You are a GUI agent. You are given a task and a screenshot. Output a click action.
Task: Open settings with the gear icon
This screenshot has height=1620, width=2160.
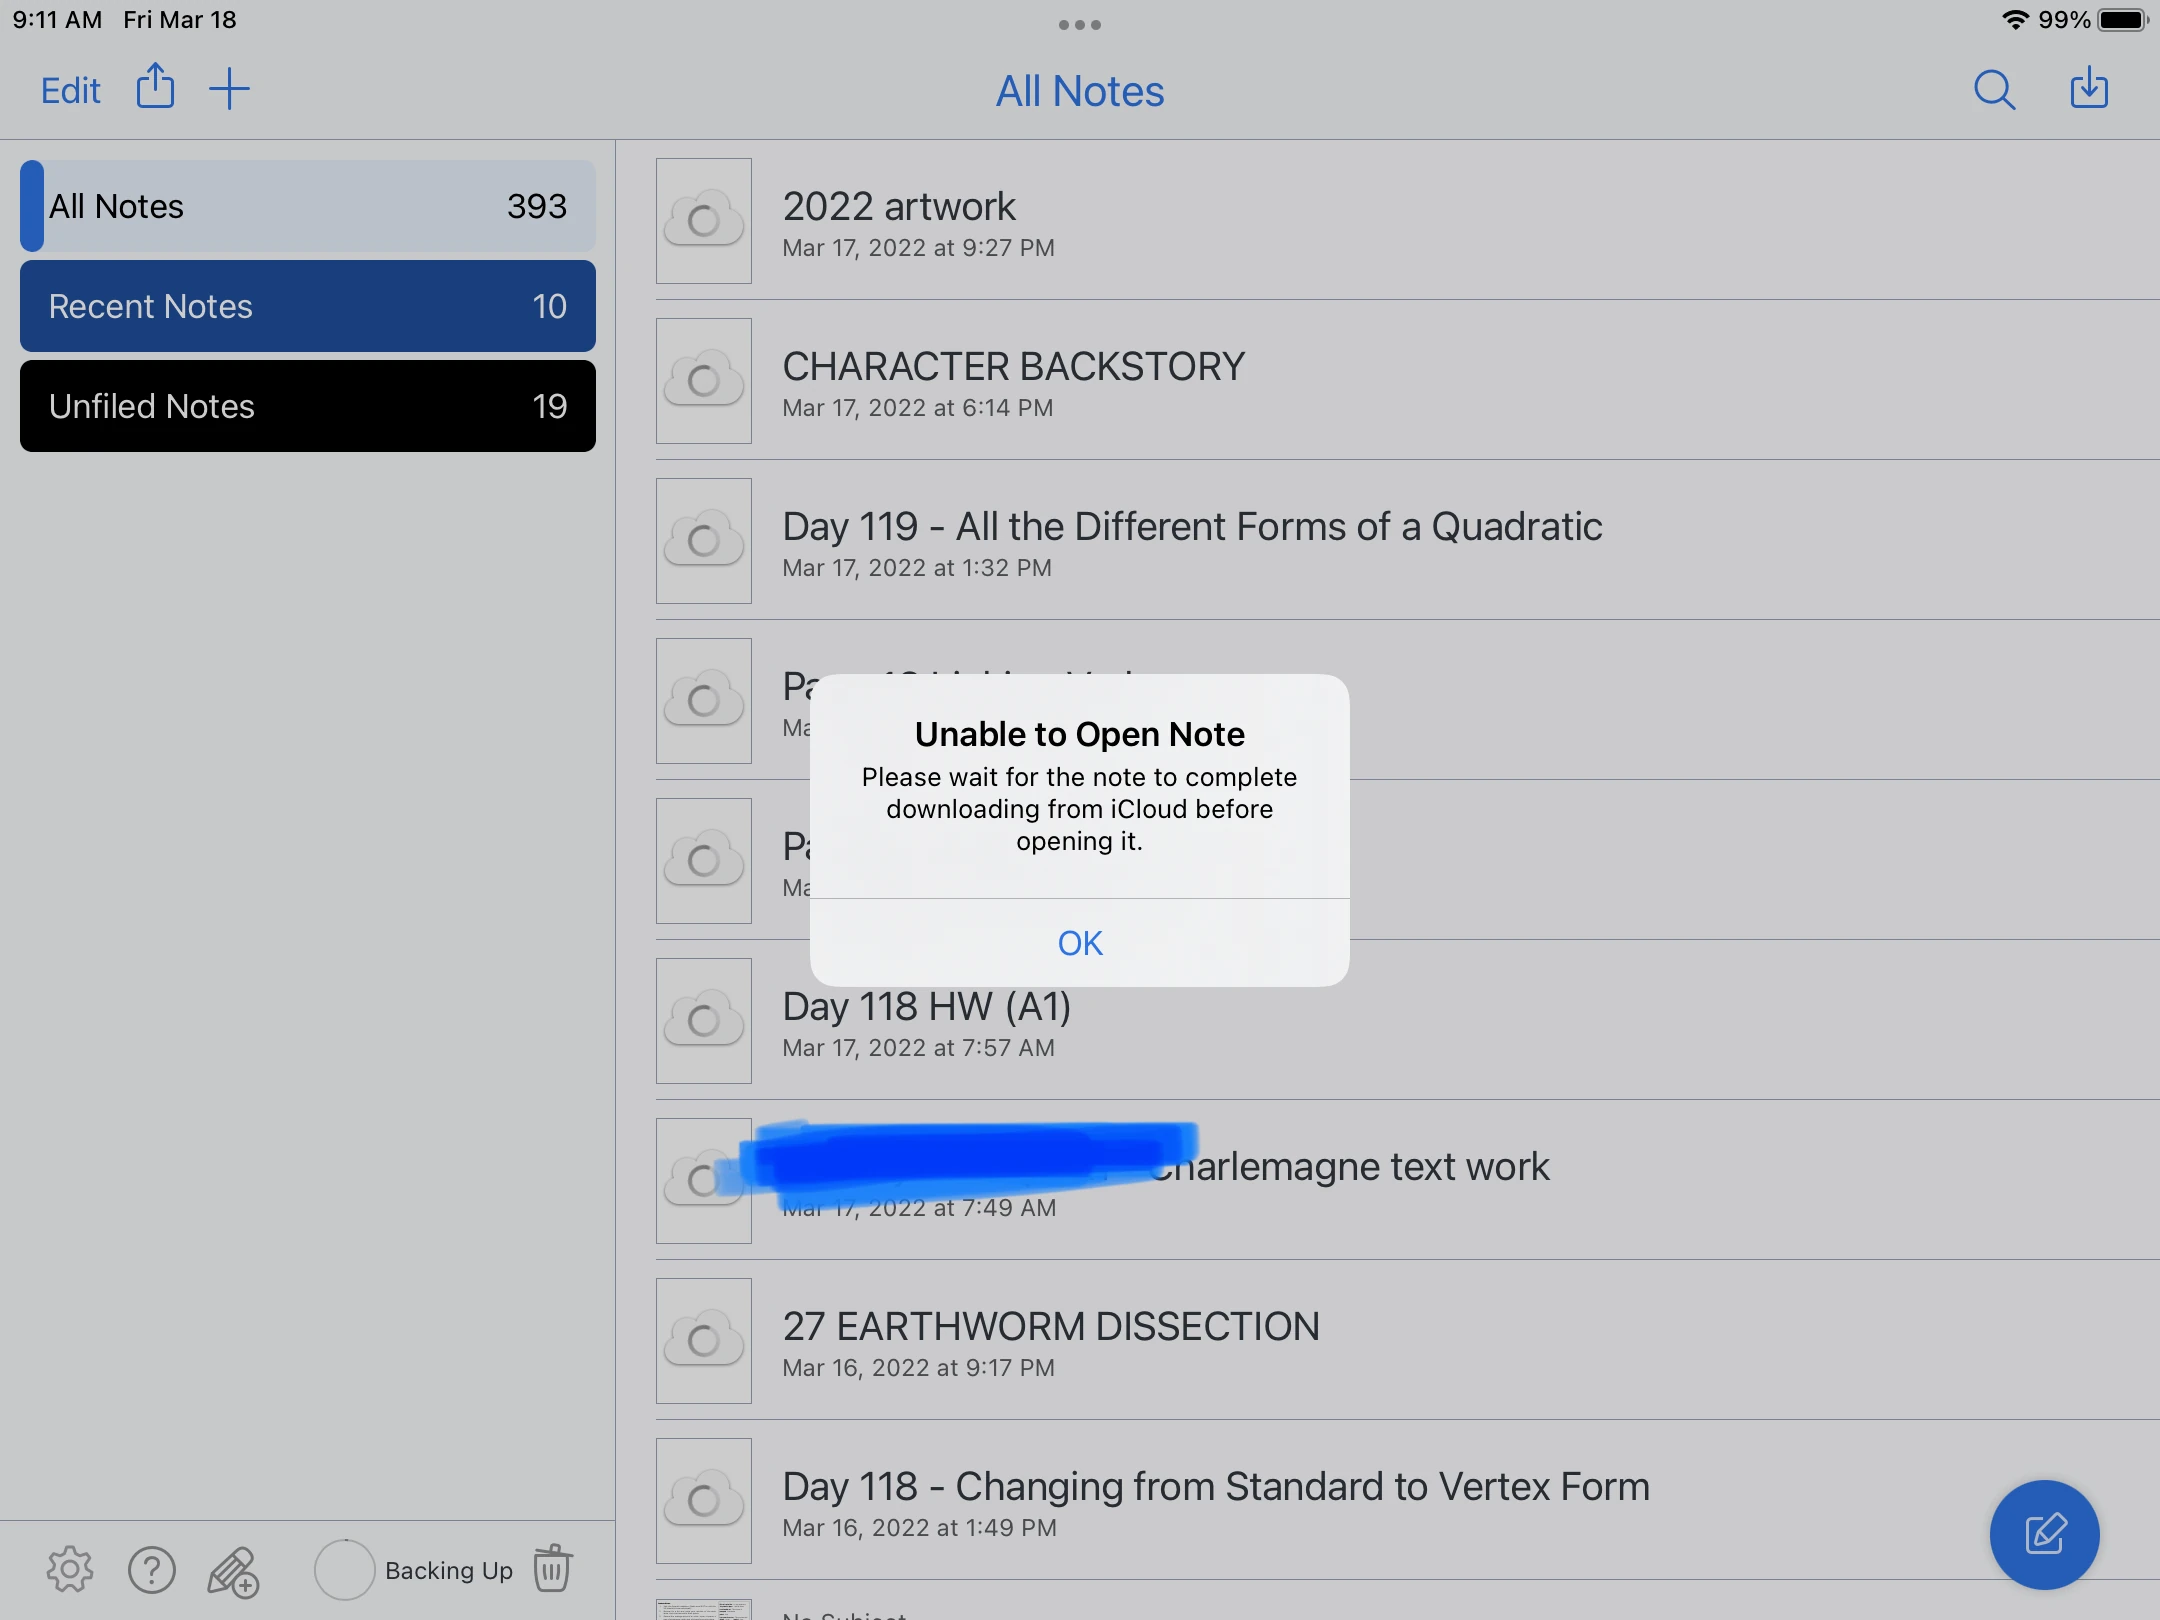tap(70, 1569)
